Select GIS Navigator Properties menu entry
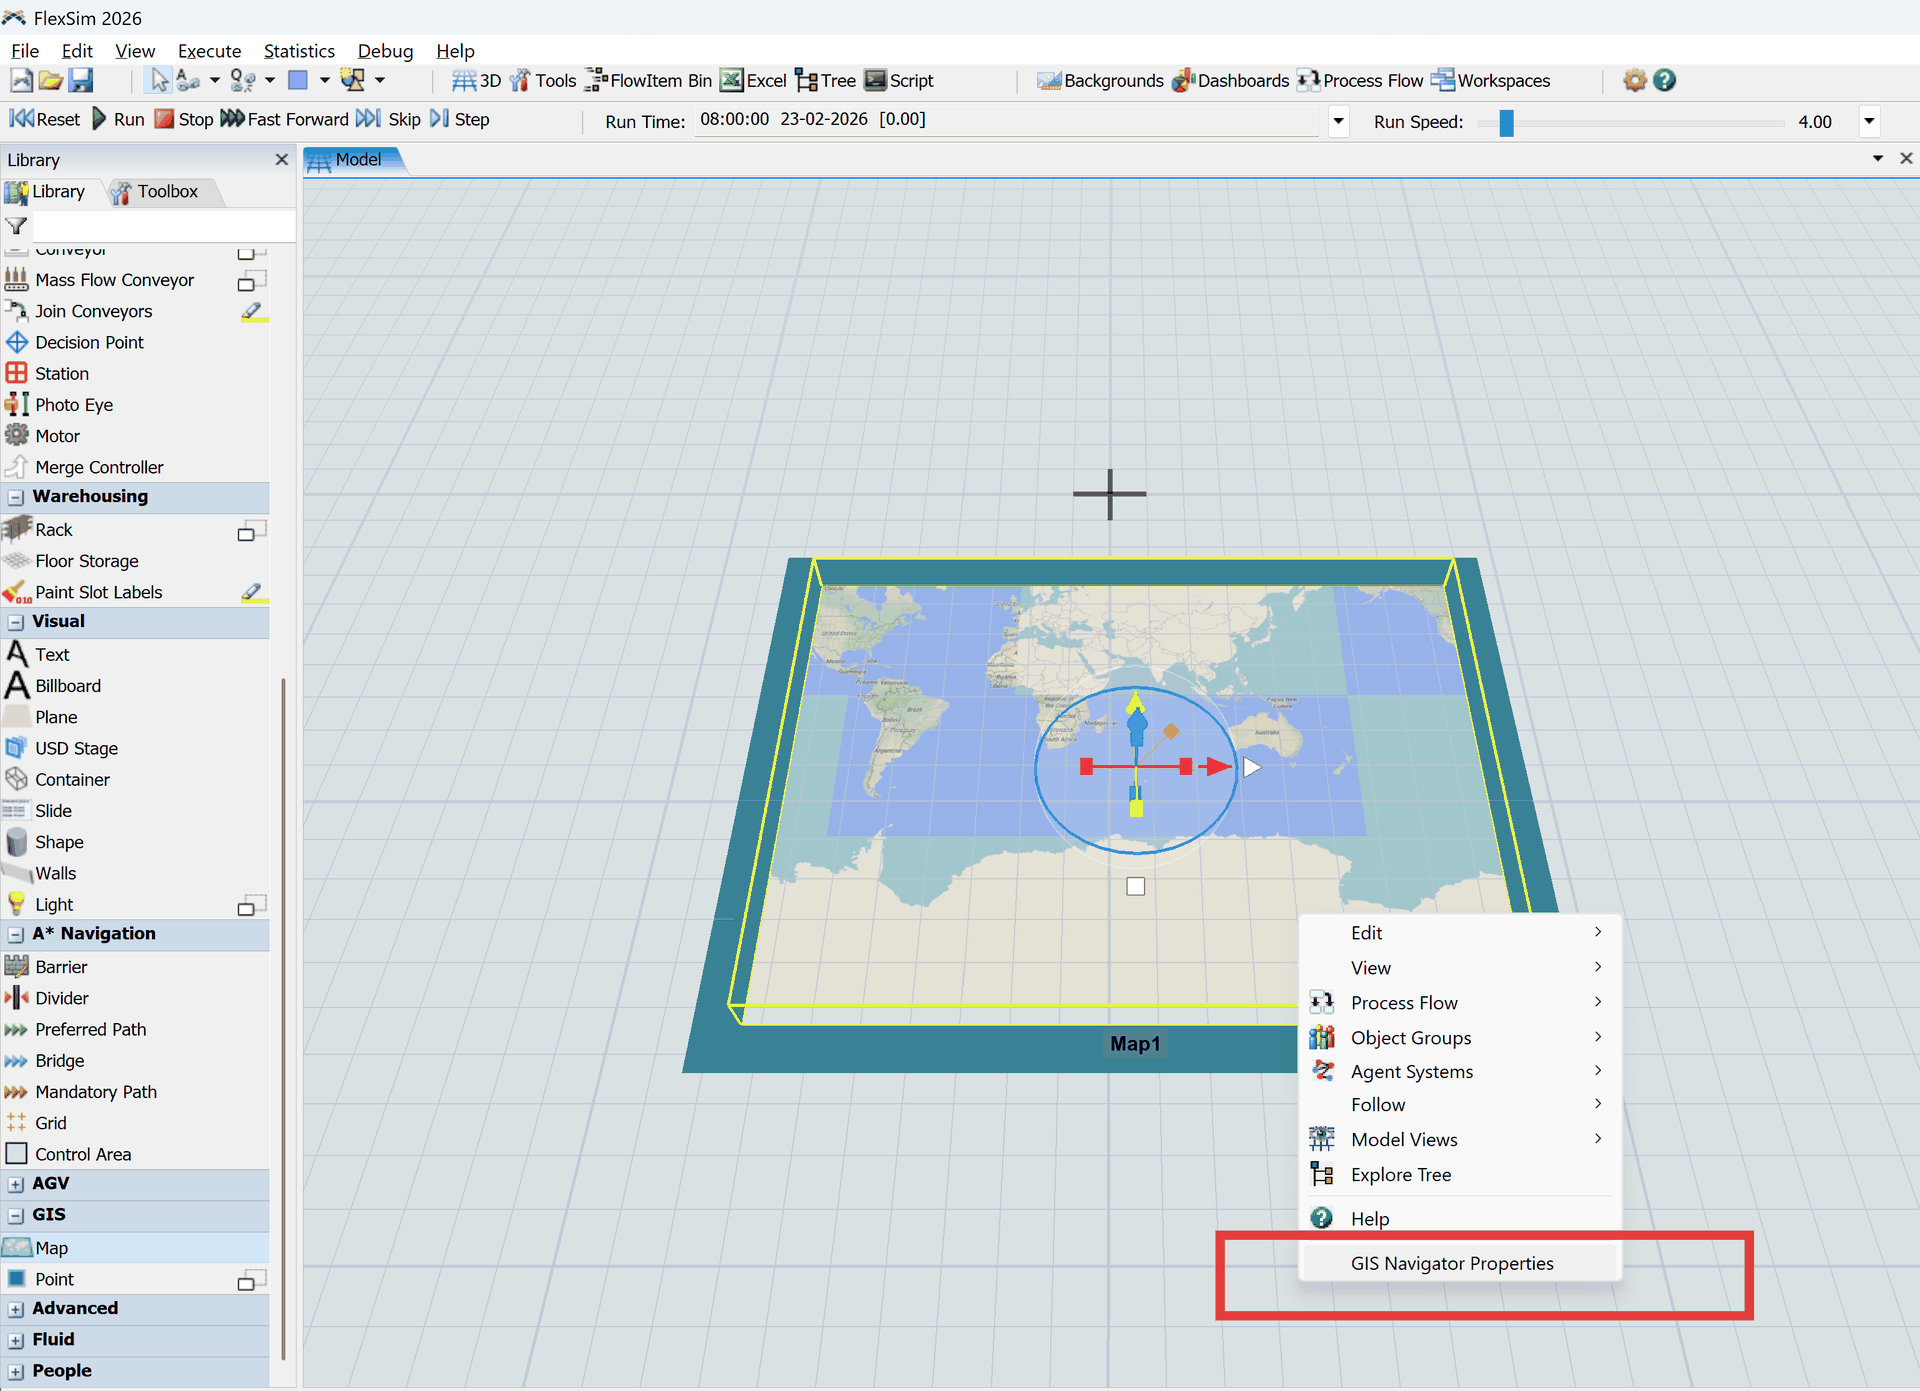This screenshot has height=1391, width=1920. coord(1451,1264)
